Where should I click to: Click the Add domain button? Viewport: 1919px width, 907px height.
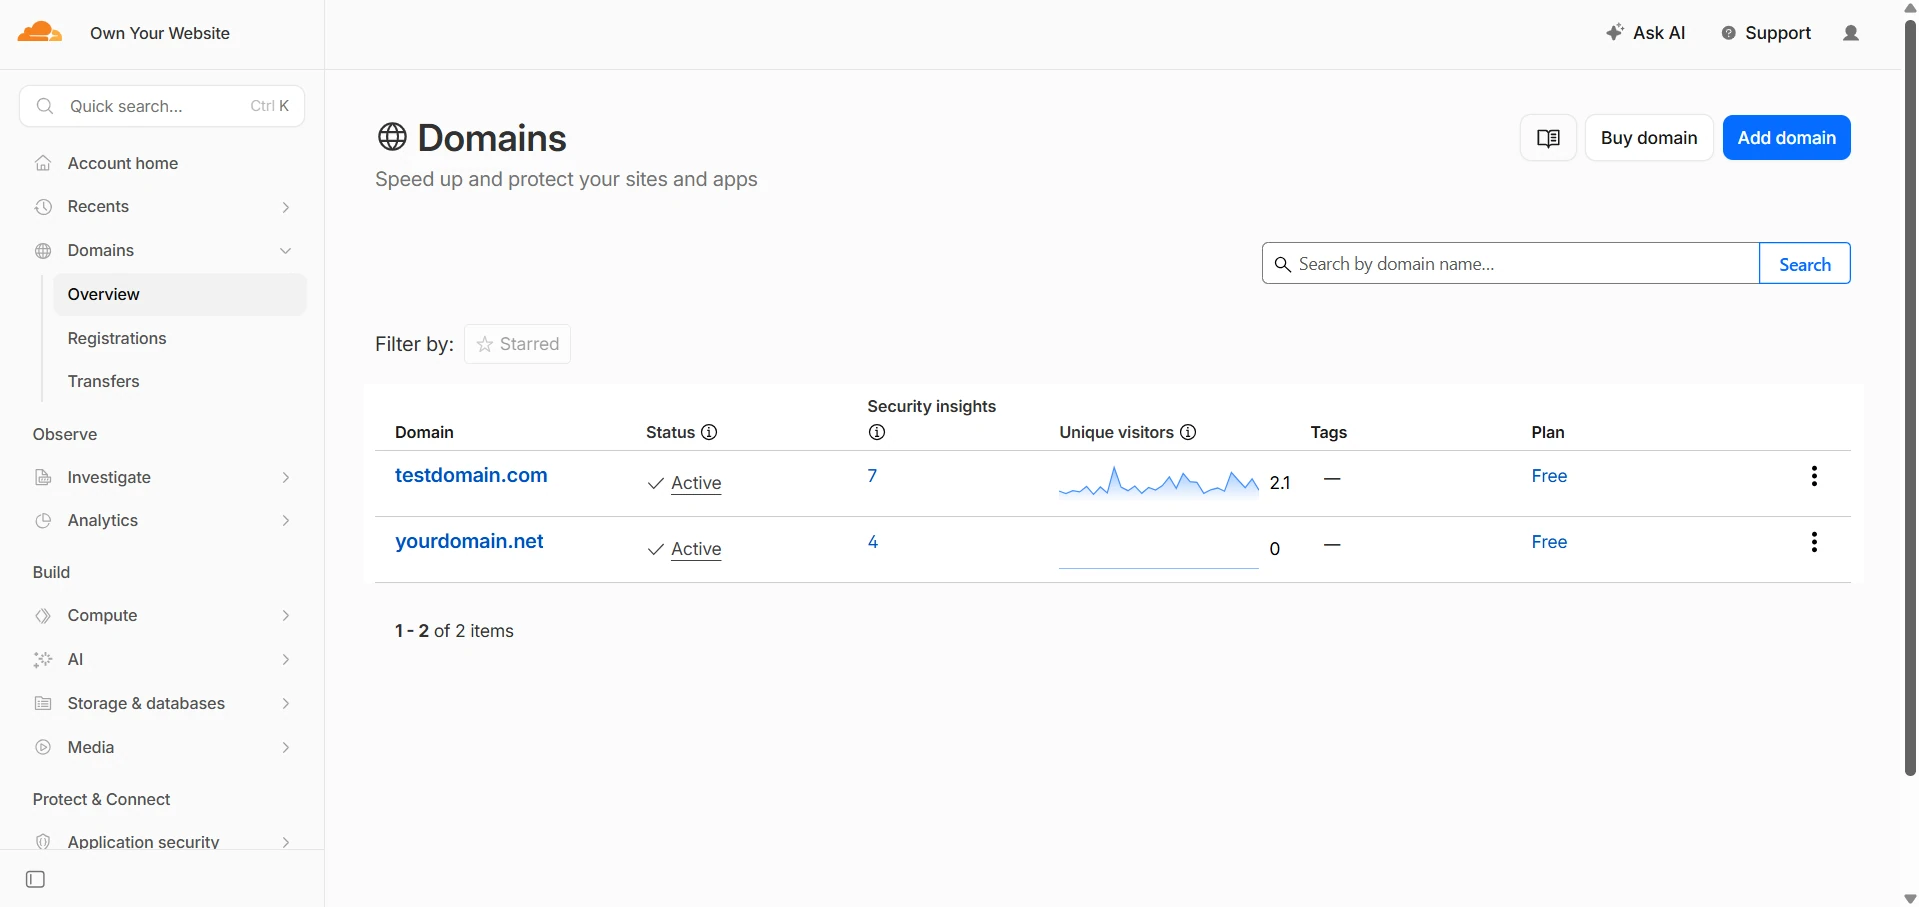tap(1786, 138)
